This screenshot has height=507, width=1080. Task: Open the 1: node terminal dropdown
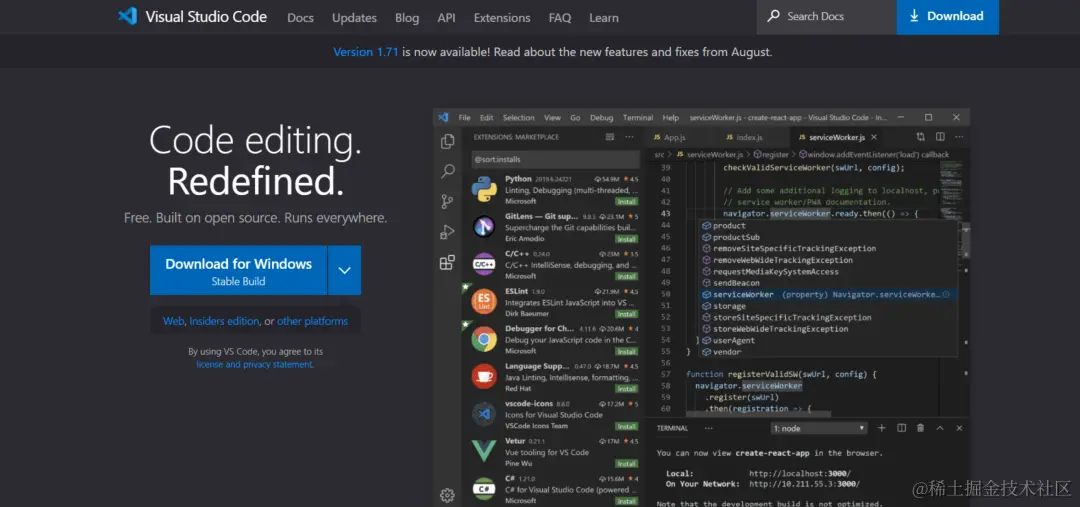819,428
